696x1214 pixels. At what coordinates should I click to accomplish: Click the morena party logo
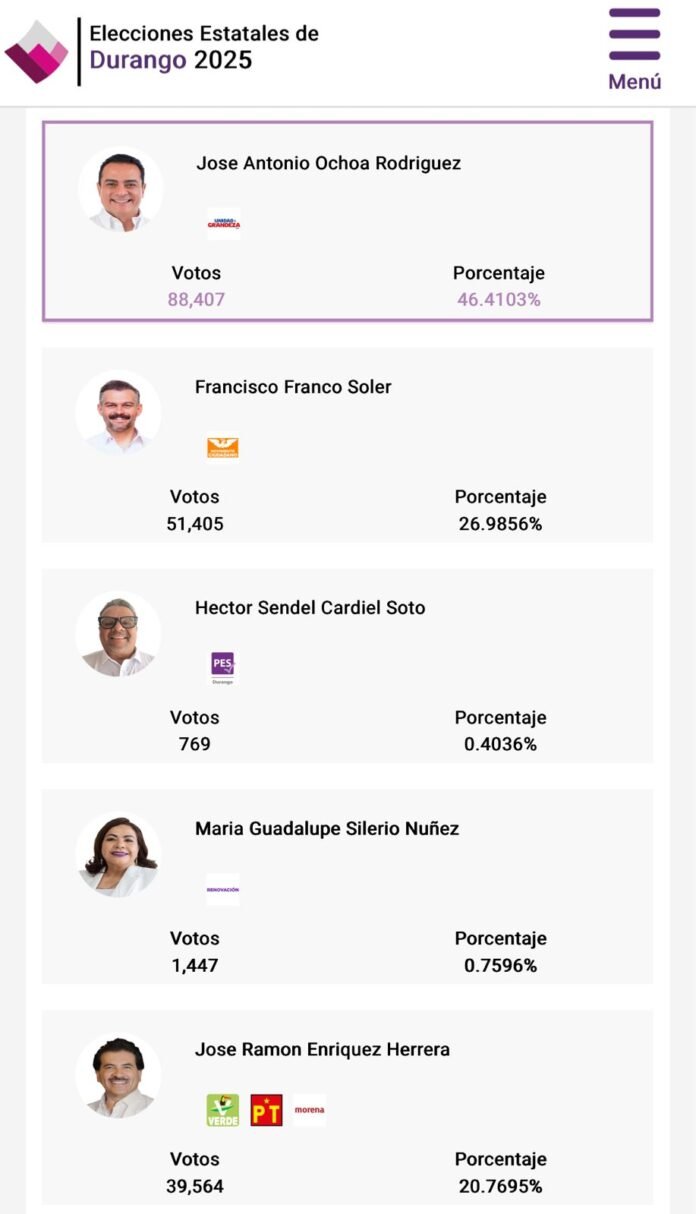[x=310, y=1110]
